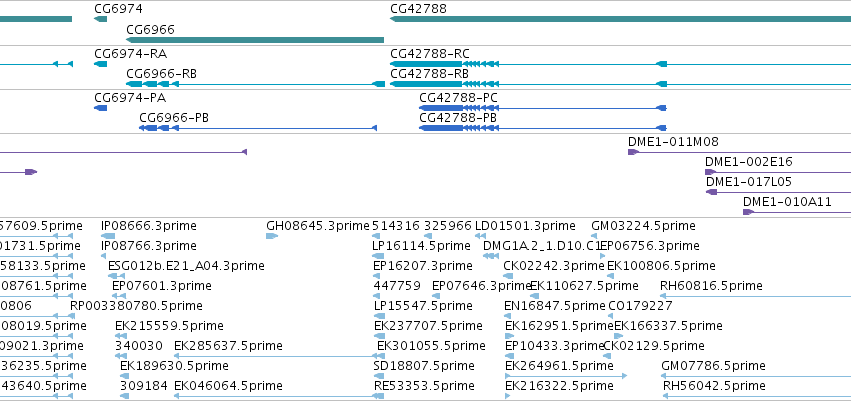Select the LP15547.5prime EST label

click(x=423, y=306)
